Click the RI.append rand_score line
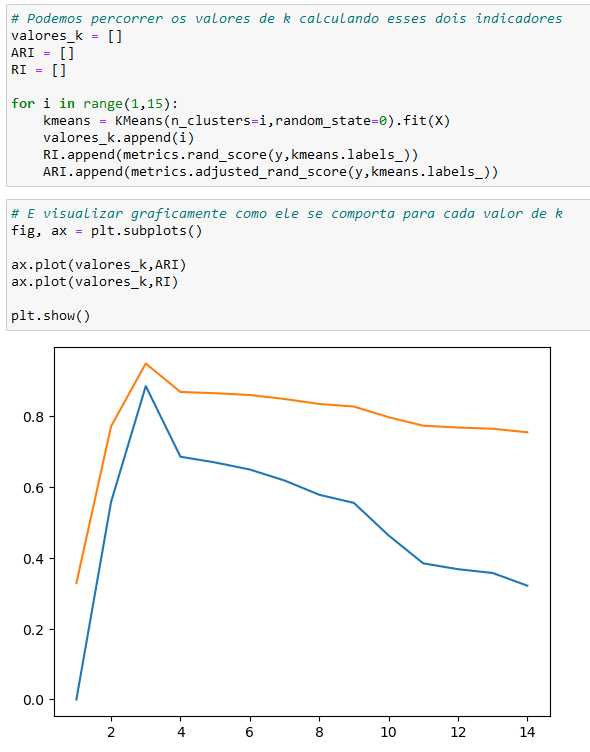Image resolution: width=590 pixels, height=752 pixels. [x=231, y=155]
